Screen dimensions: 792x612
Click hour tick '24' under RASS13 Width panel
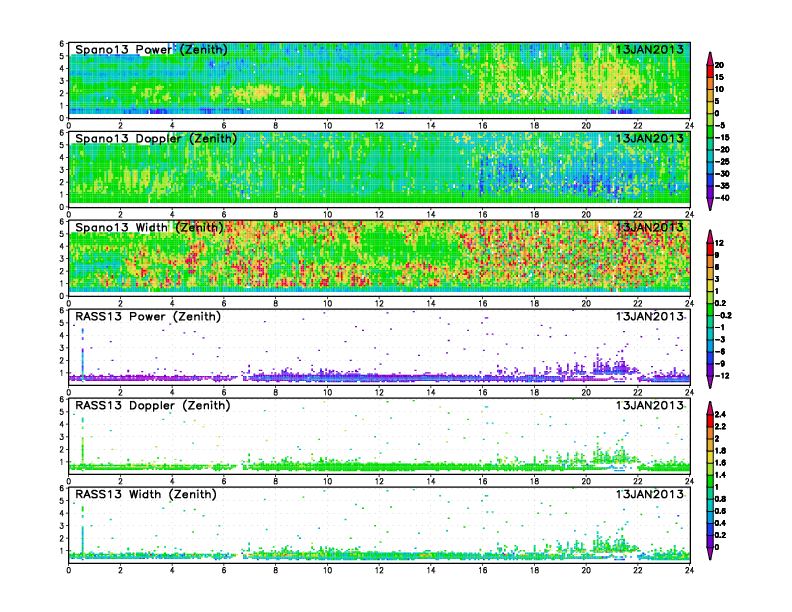689,571
